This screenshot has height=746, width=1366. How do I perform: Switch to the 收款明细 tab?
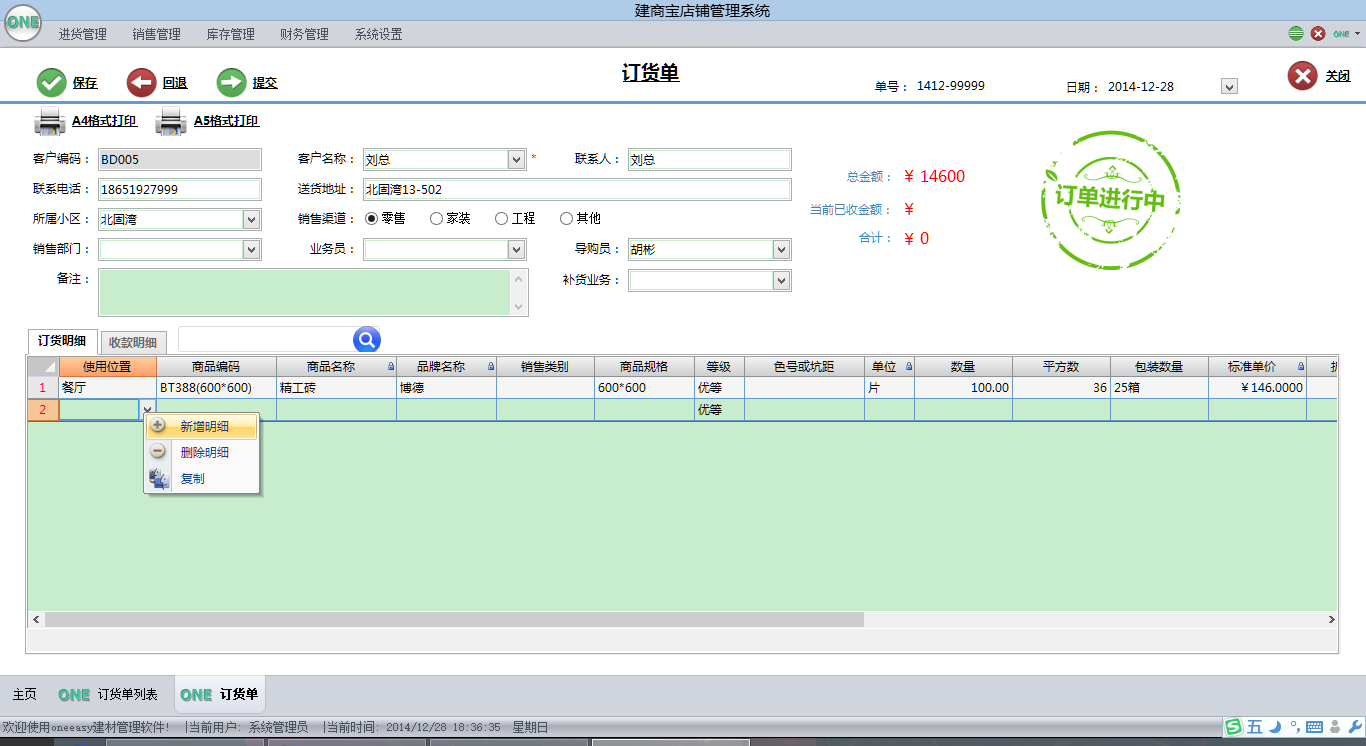pyautogui.click(x=133, y=342)
